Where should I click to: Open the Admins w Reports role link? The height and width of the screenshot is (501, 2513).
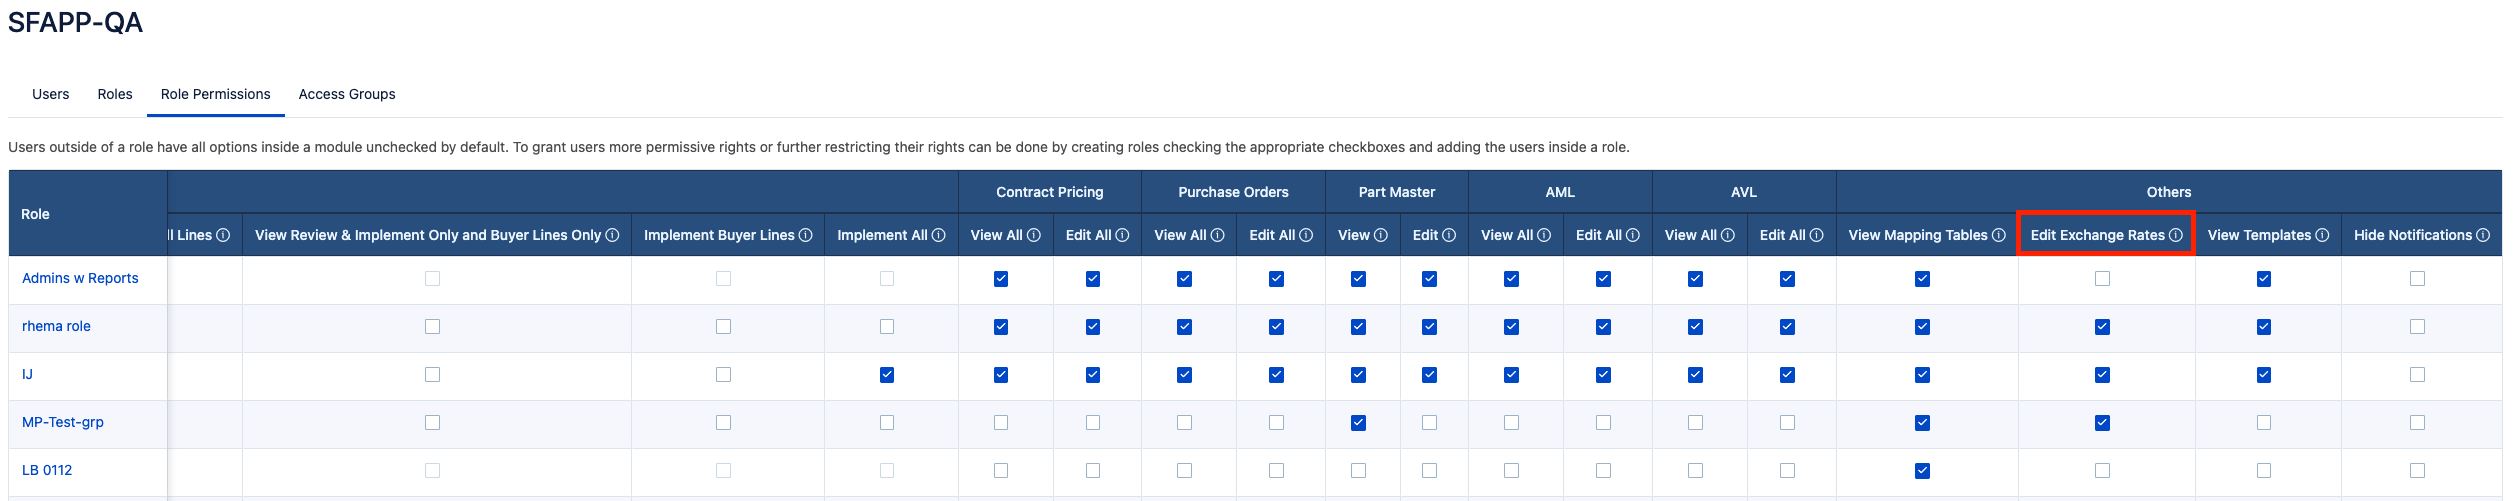click(80, 278)
